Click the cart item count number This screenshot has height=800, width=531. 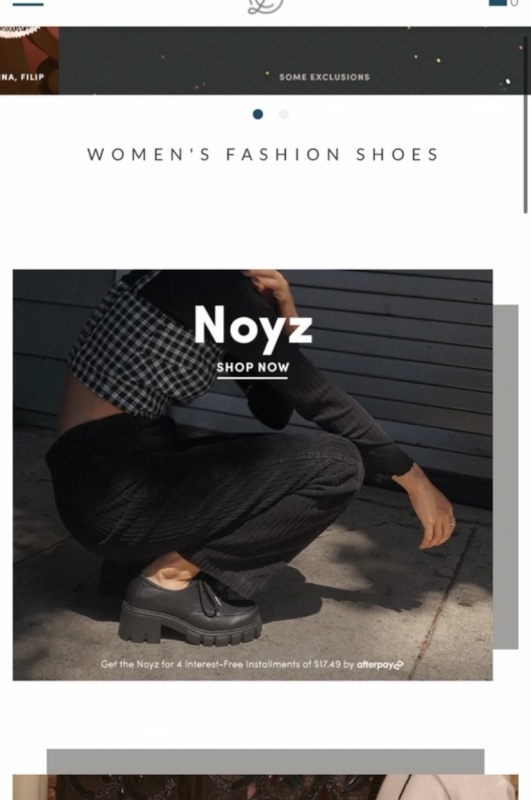click(x=514, y=3)
